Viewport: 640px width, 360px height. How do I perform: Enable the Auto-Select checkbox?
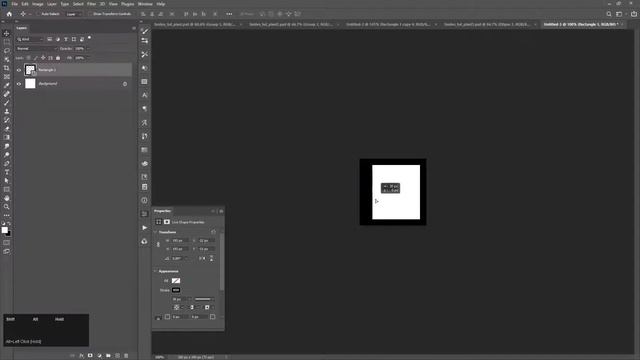38,14
